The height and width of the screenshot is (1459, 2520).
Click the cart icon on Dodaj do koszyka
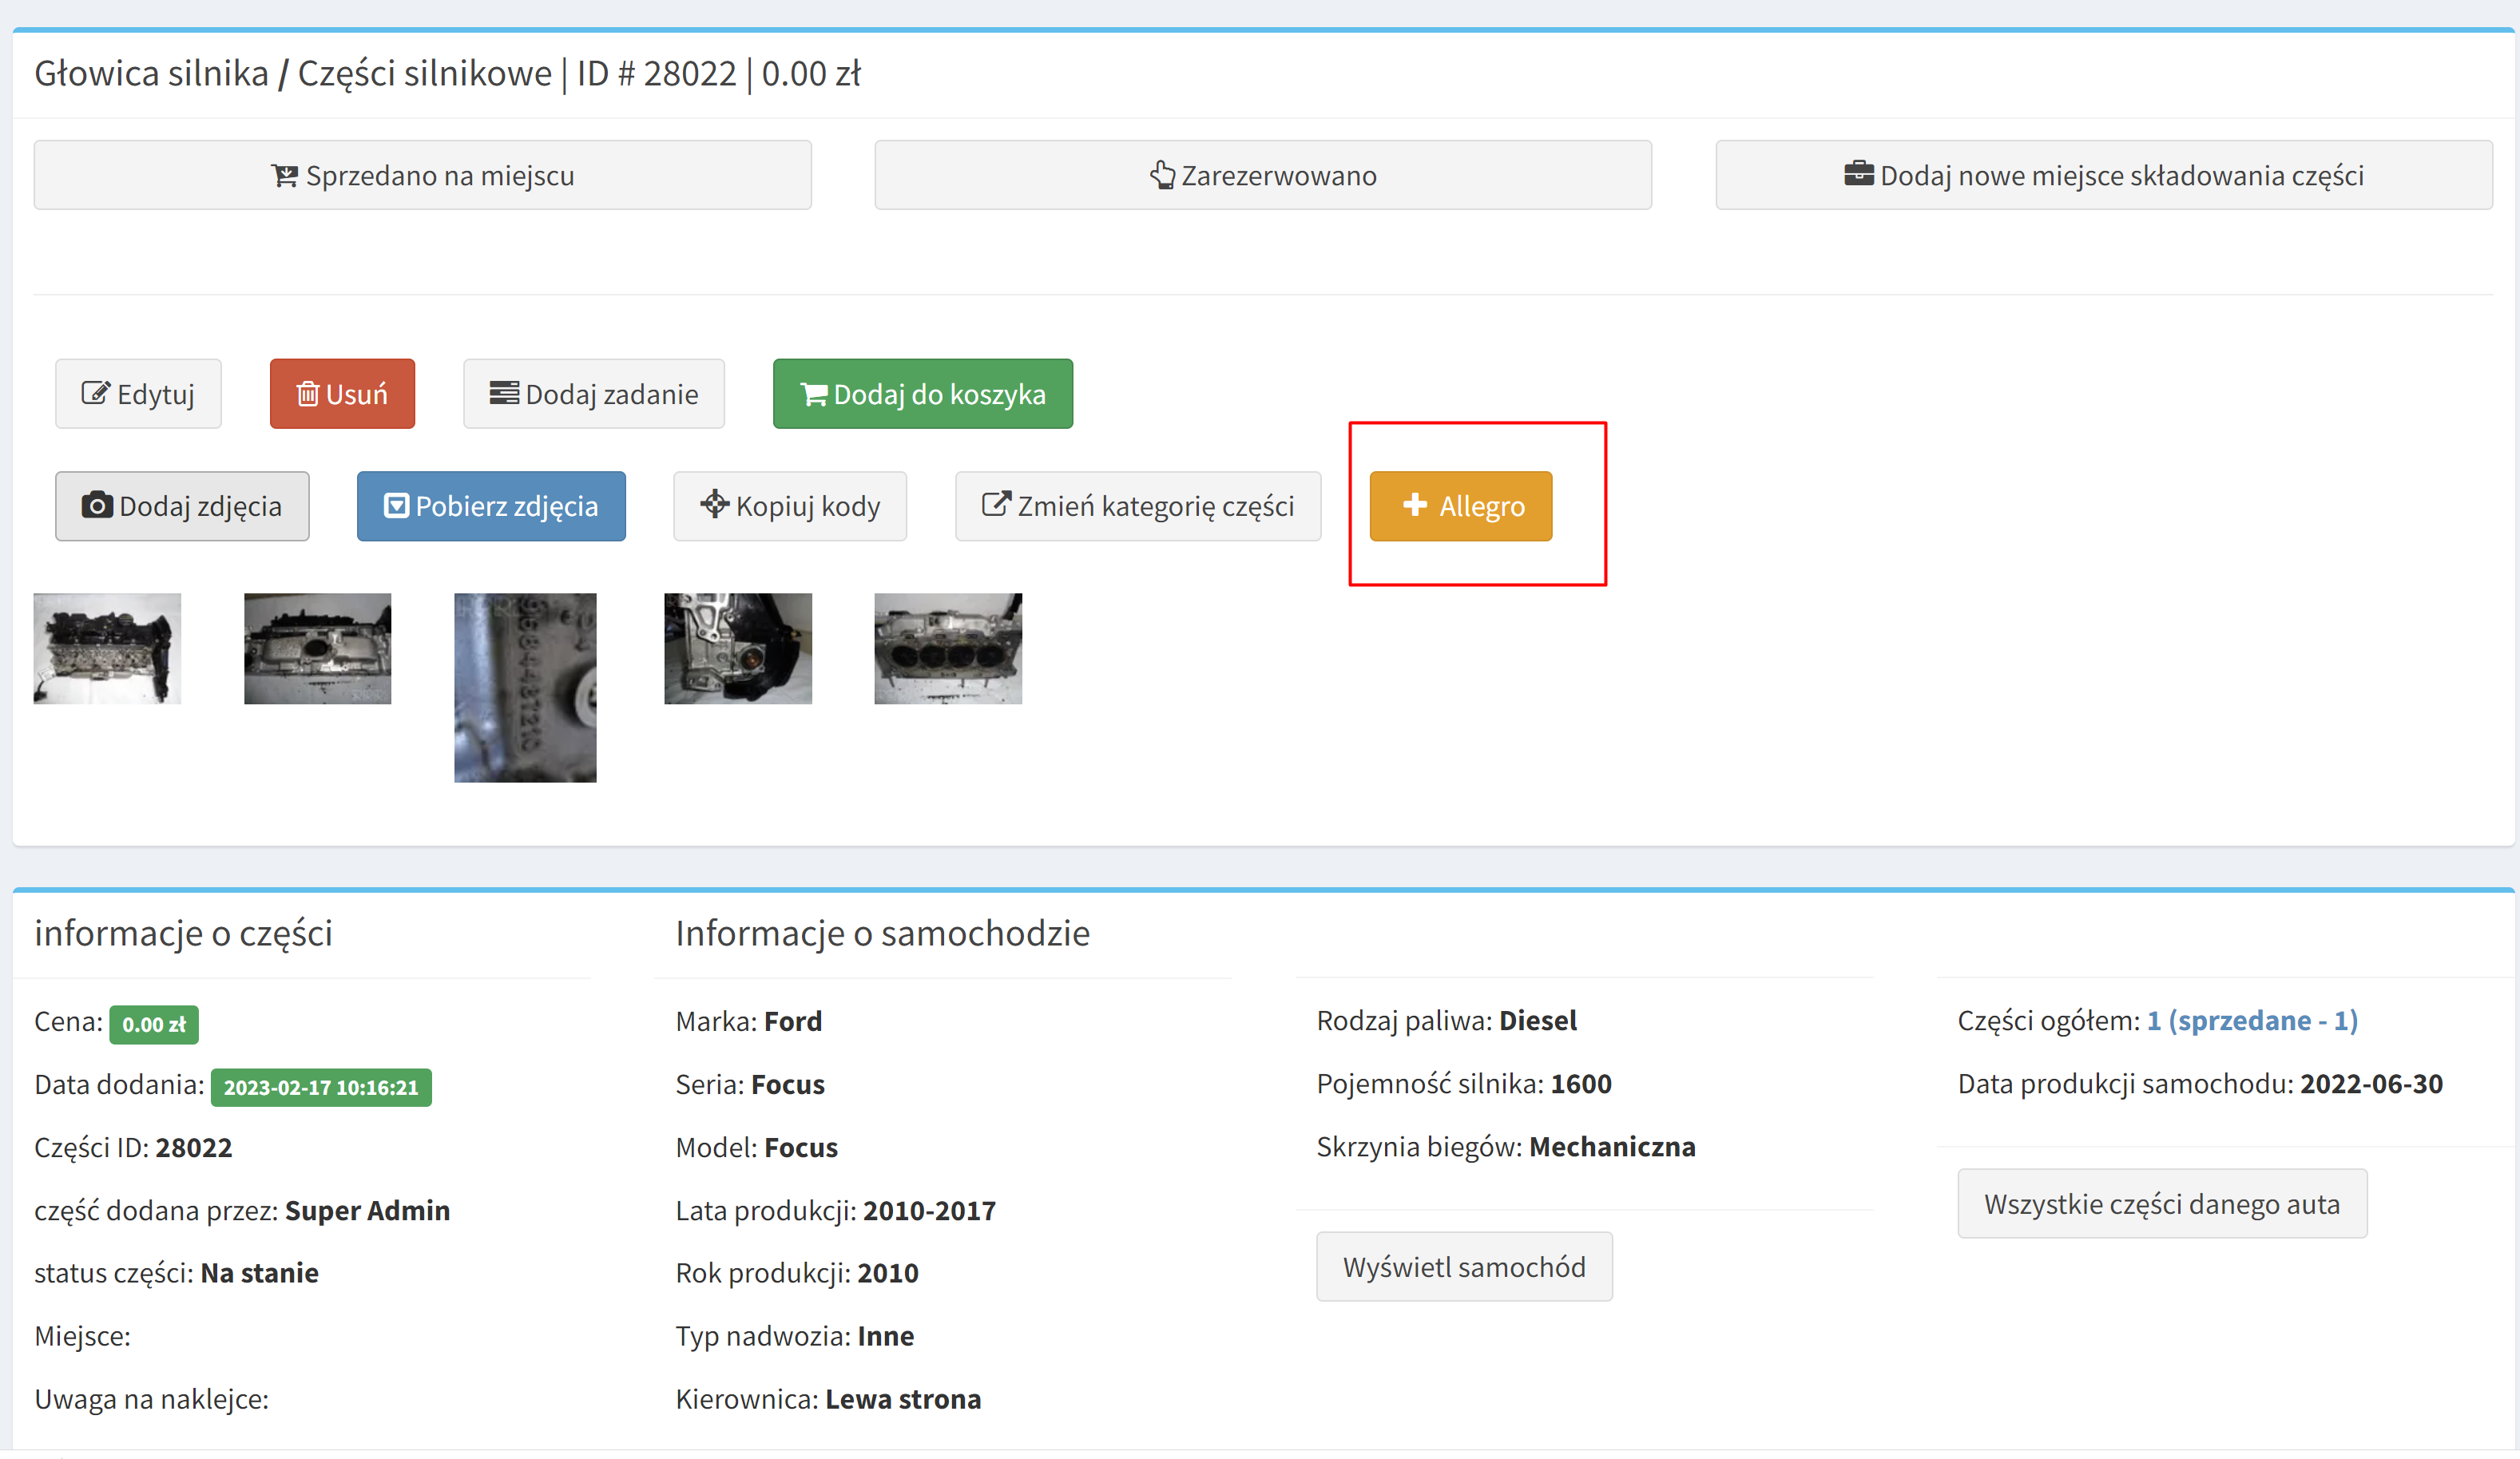[814, 395]
